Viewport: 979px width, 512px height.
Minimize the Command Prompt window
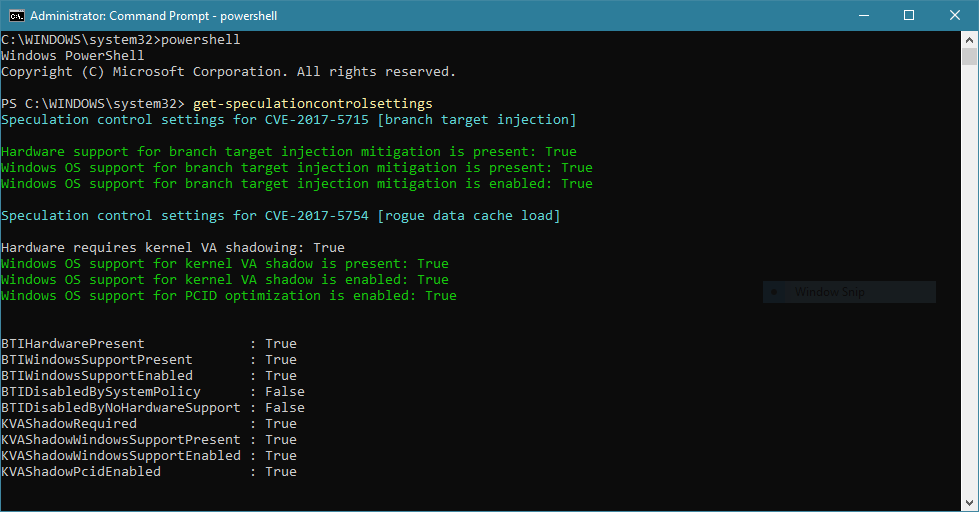(x=861, y=16)
